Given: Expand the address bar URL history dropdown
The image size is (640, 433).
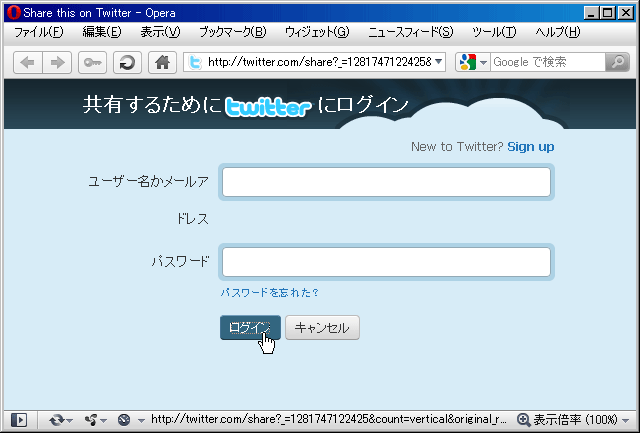Looking at the screenshot, I should point(439,63).
